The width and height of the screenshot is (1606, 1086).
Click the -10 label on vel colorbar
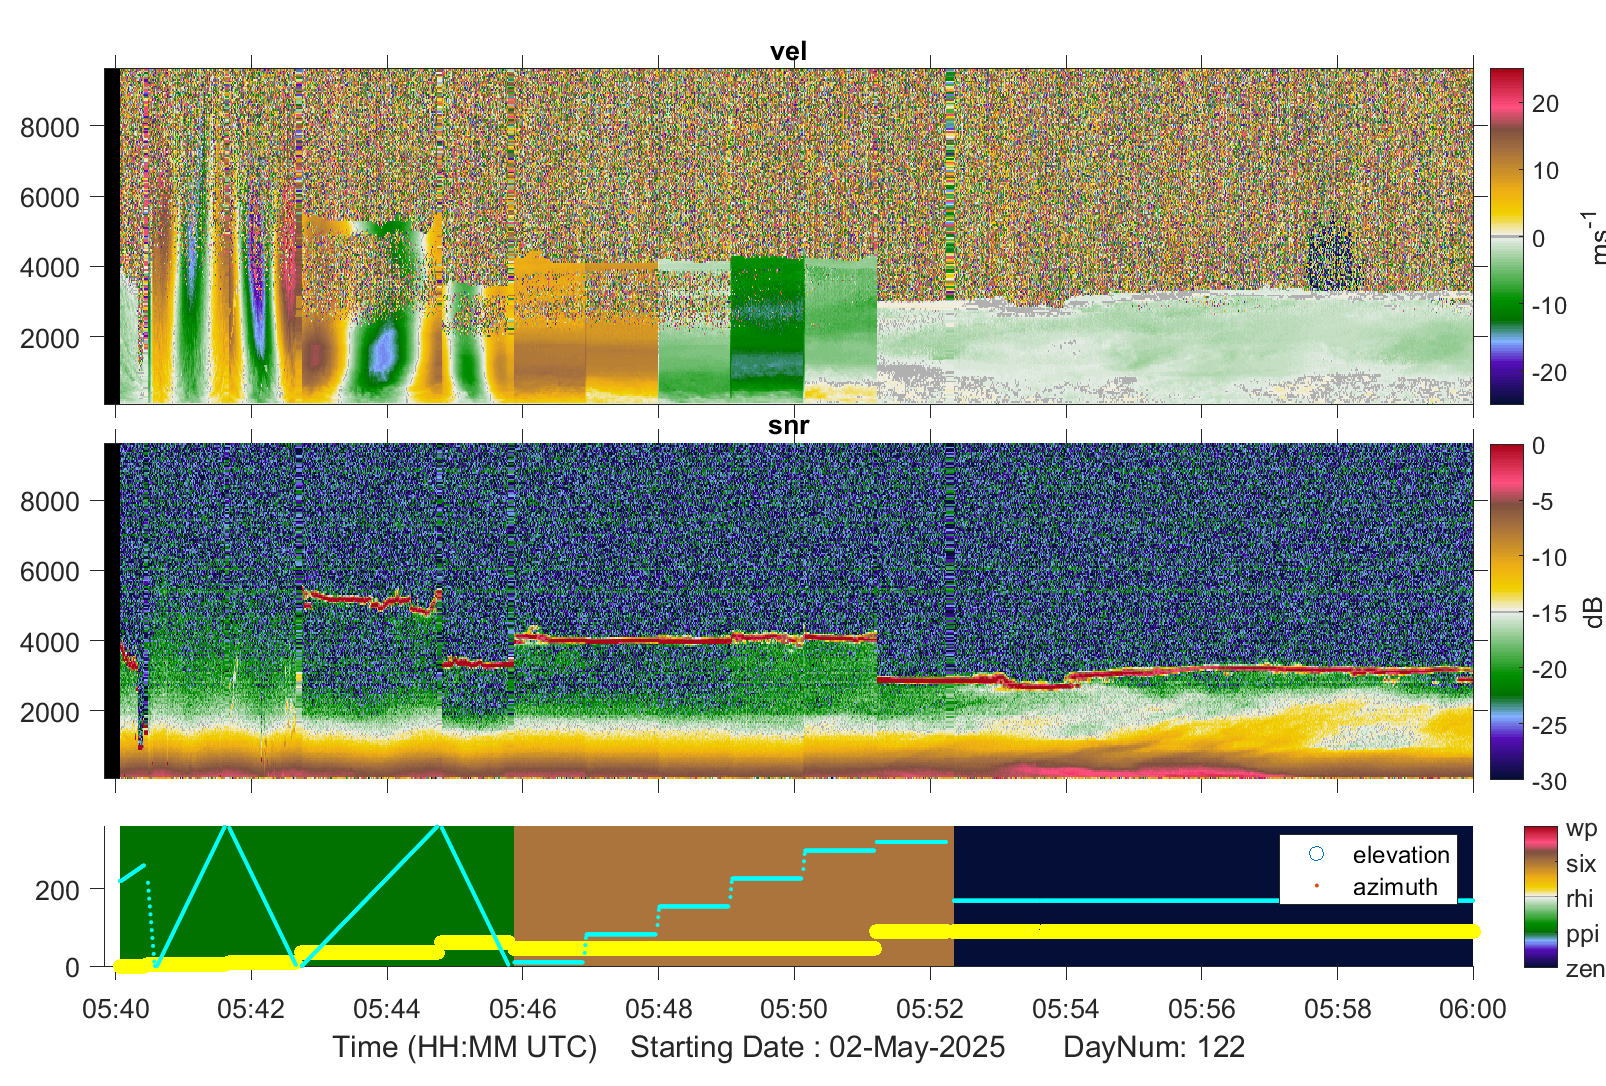(1549, 306)
